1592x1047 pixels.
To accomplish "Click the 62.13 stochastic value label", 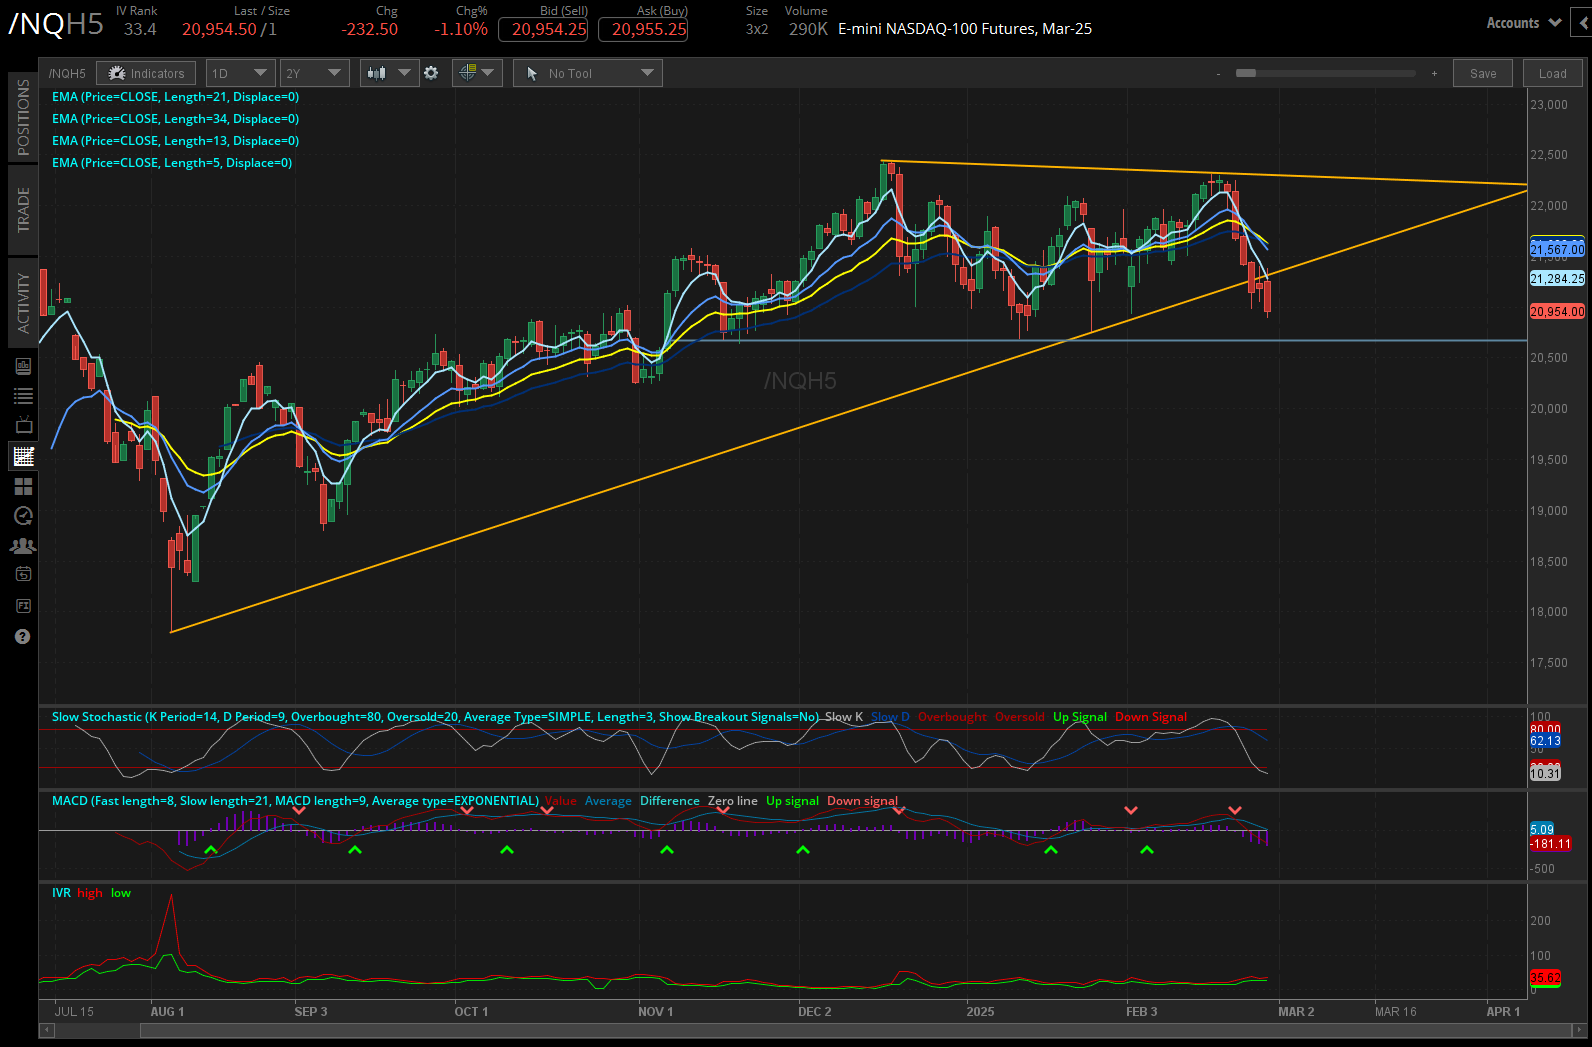I will (x=1545, y=741).
